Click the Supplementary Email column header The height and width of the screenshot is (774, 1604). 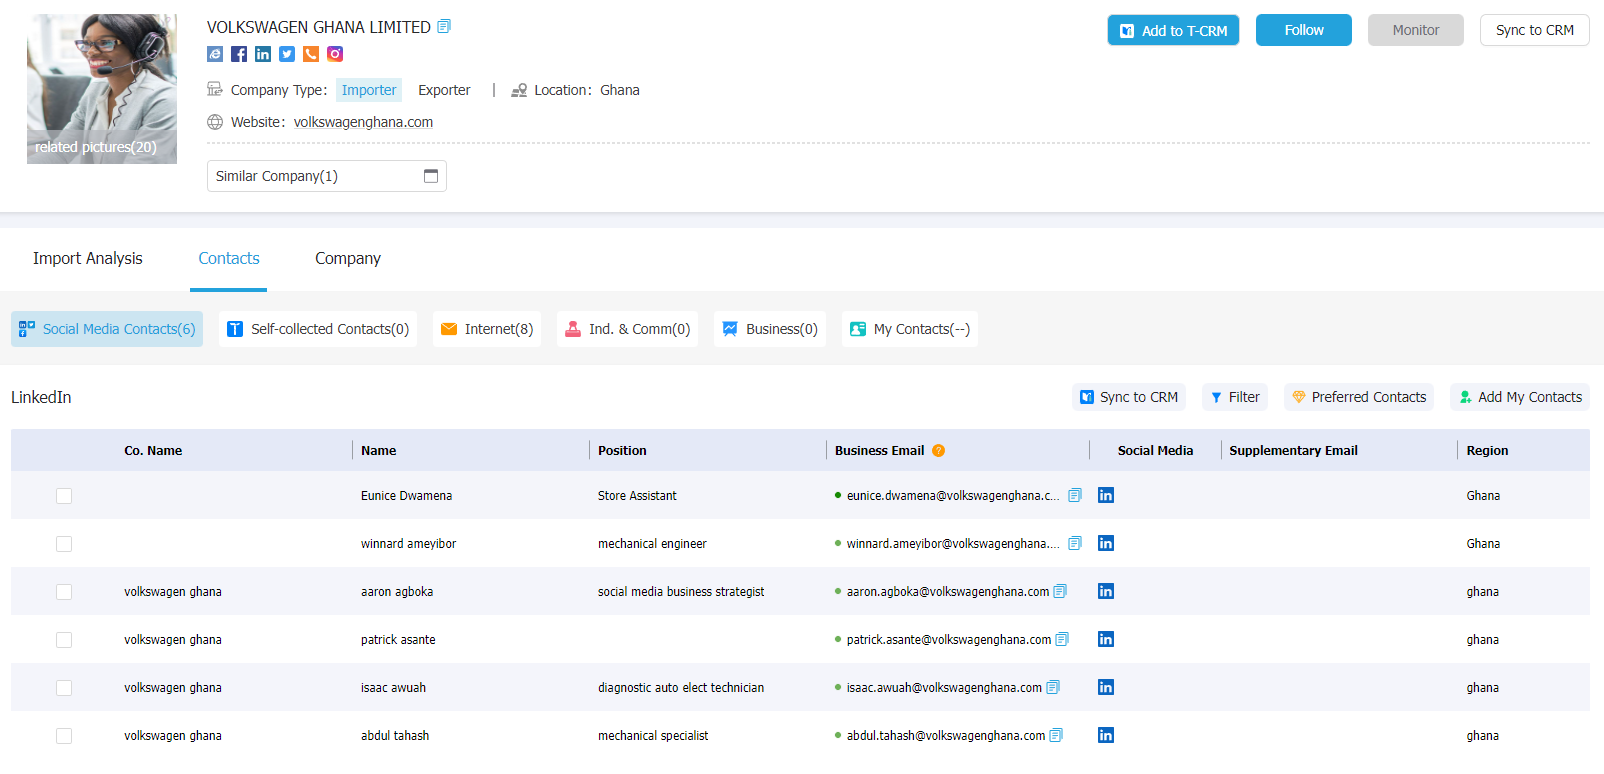pyautogui.click(x=1293, y=451)
